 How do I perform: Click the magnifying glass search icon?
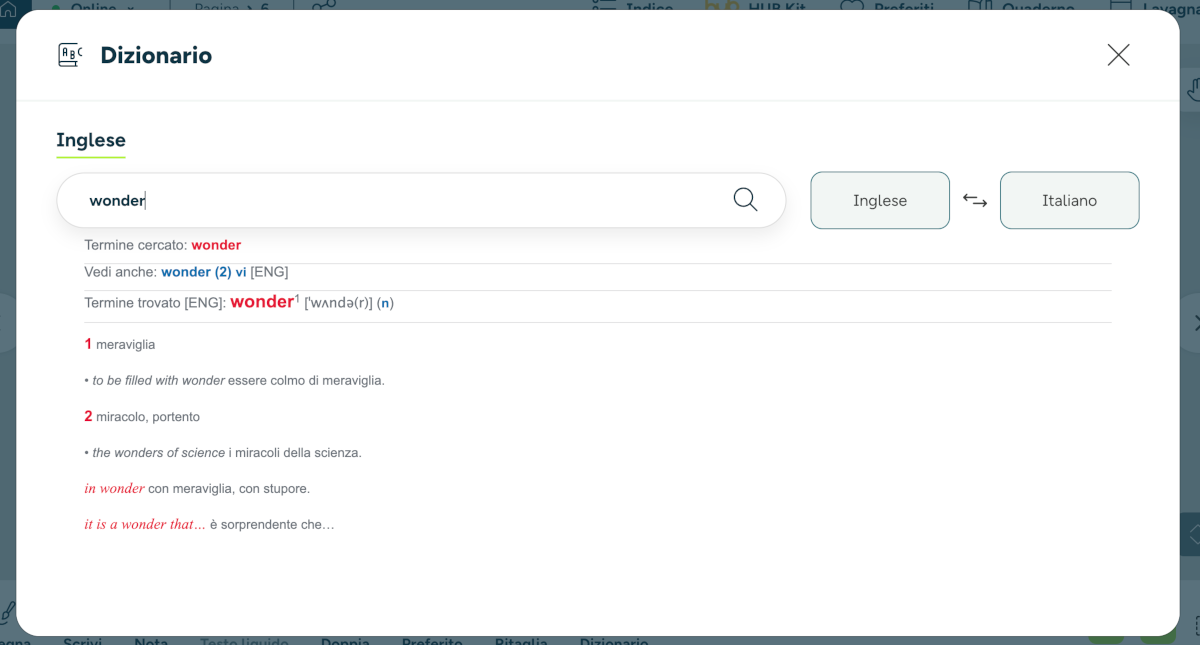click(x=745, y=199)
